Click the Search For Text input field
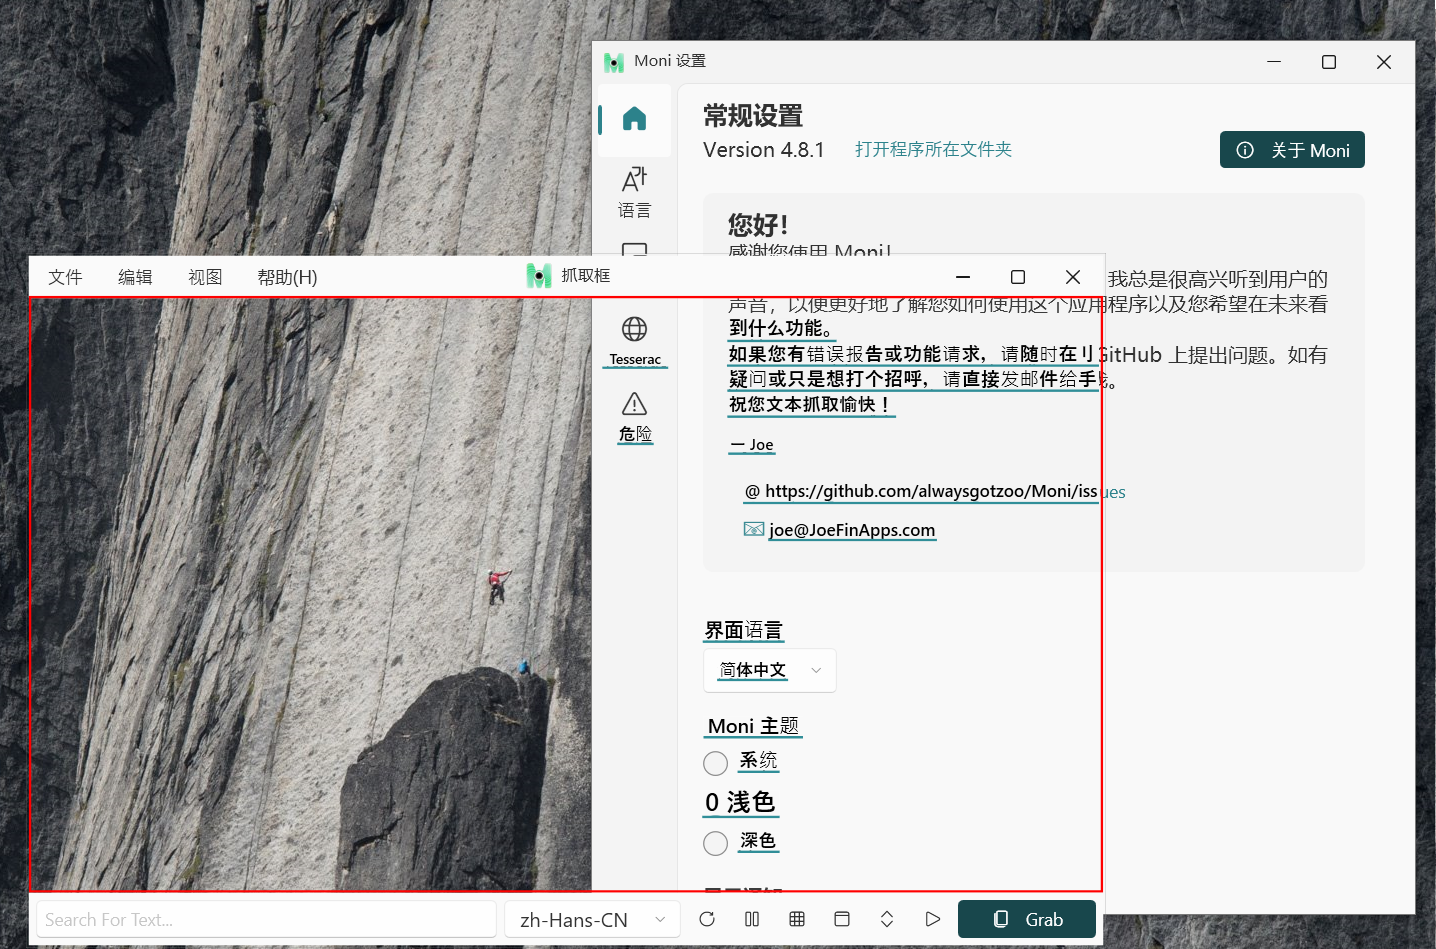This screenshot has width=1436, height=949. (x=266, y=920)
